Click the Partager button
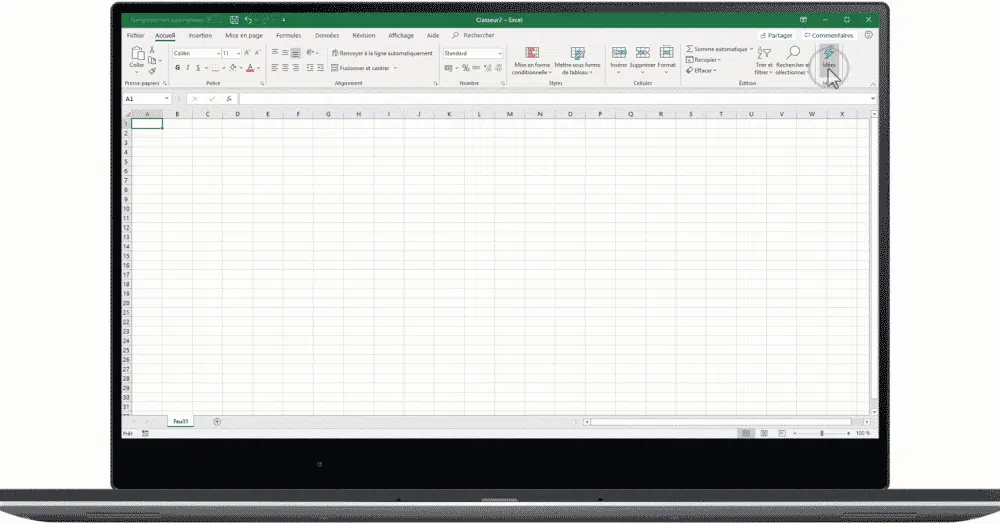Viewport: 1000px width, 523px height. point(776,36)
